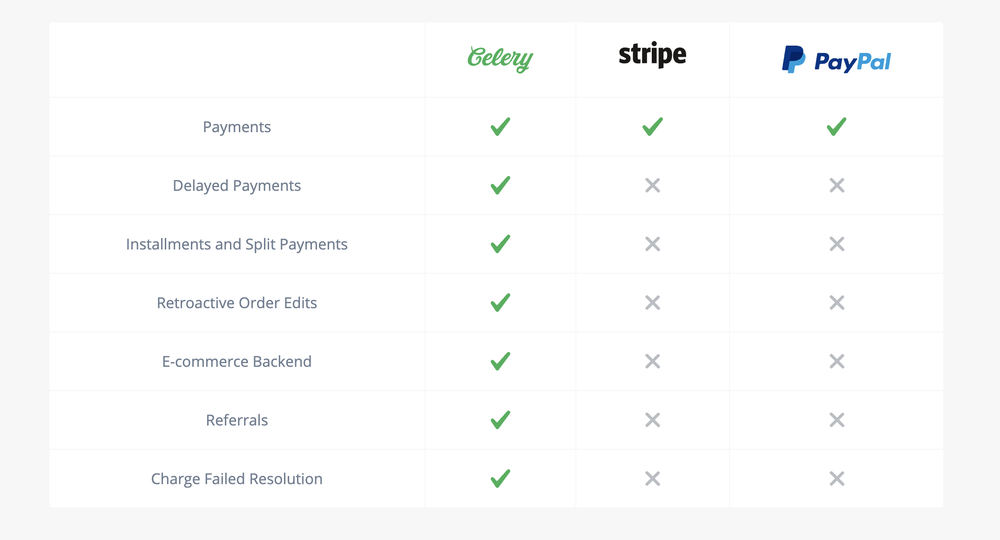Click the Charge Failed Resolution label
Image resolution: width=1000 pixels, height=540 pixels.
coord(237,479)
